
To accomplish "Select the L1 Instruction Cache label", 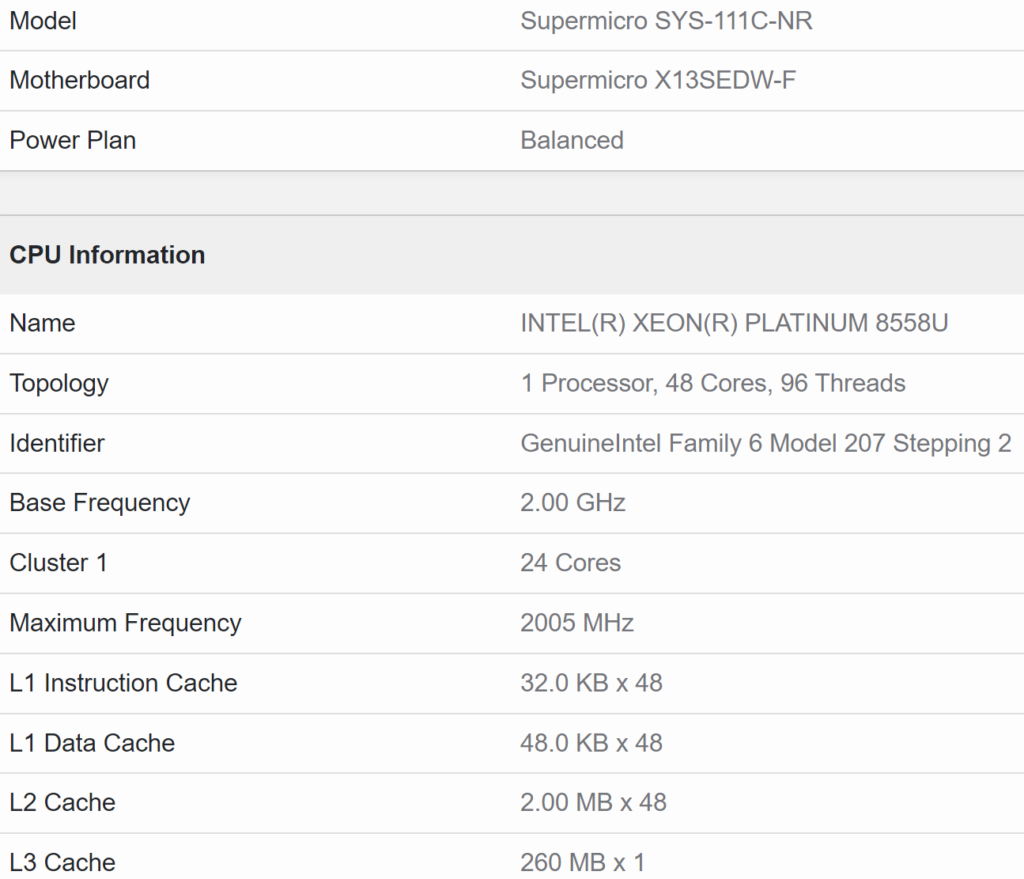I will point(123,683).
